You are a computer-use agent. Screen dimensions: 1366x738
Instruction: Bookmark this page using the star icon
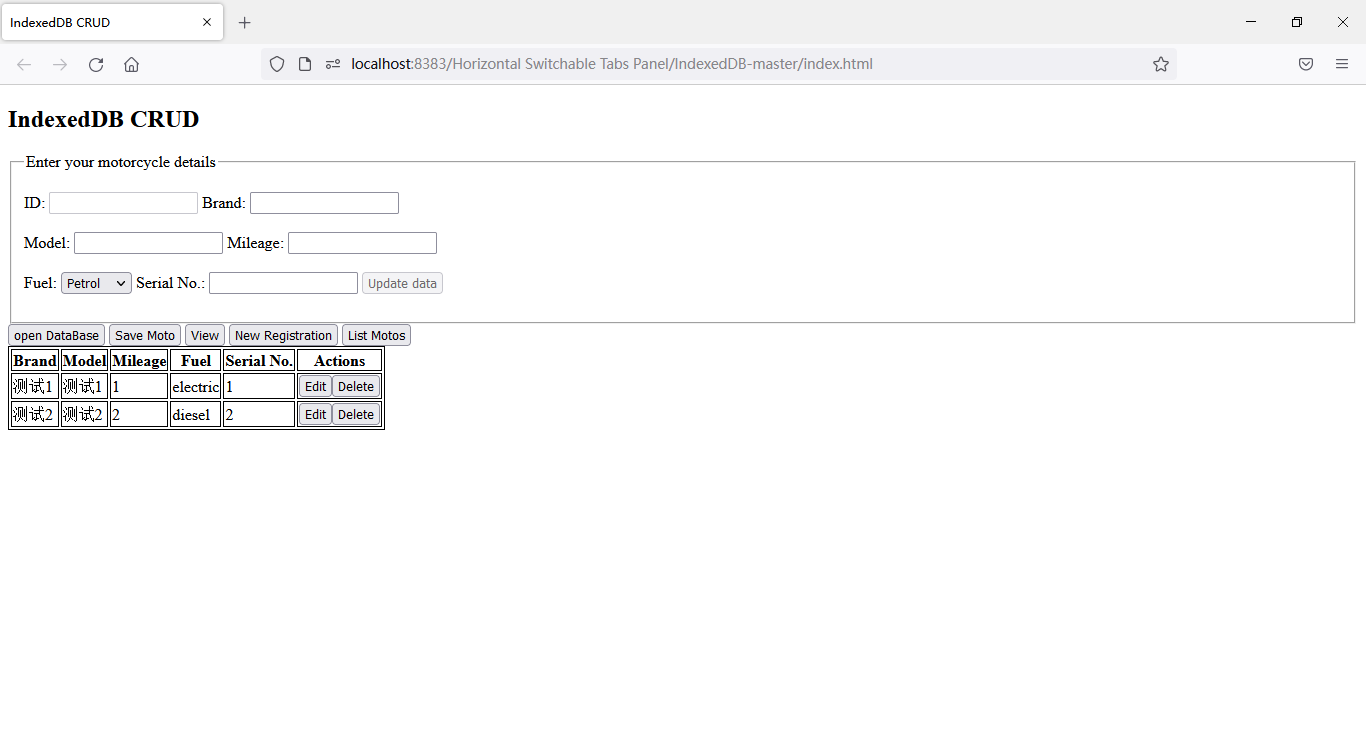[1161, 64]
